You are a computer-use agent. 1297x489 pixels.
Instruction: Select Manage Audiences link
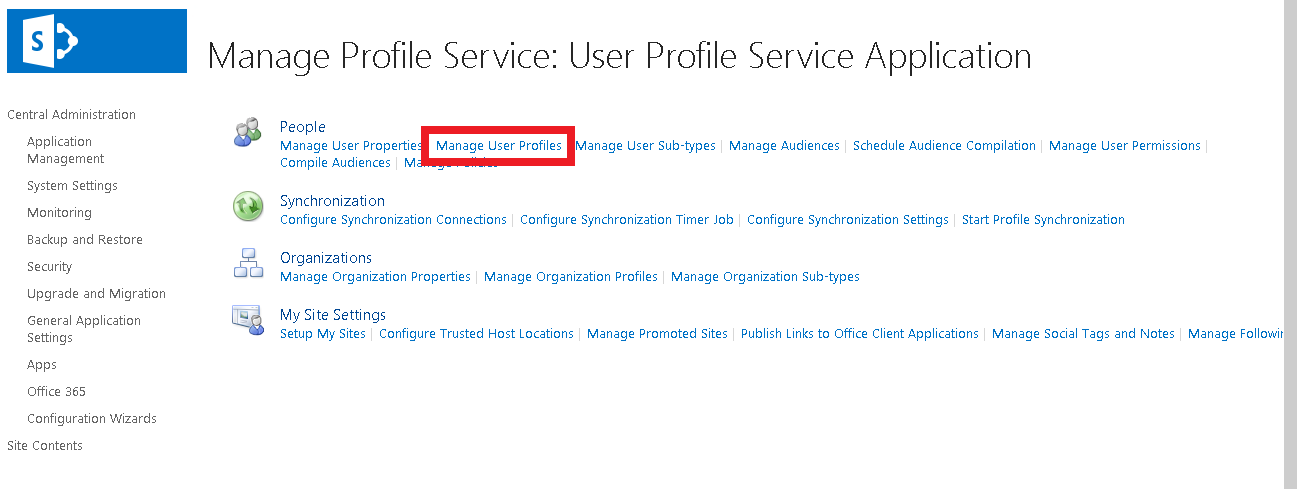pos(784,146)
